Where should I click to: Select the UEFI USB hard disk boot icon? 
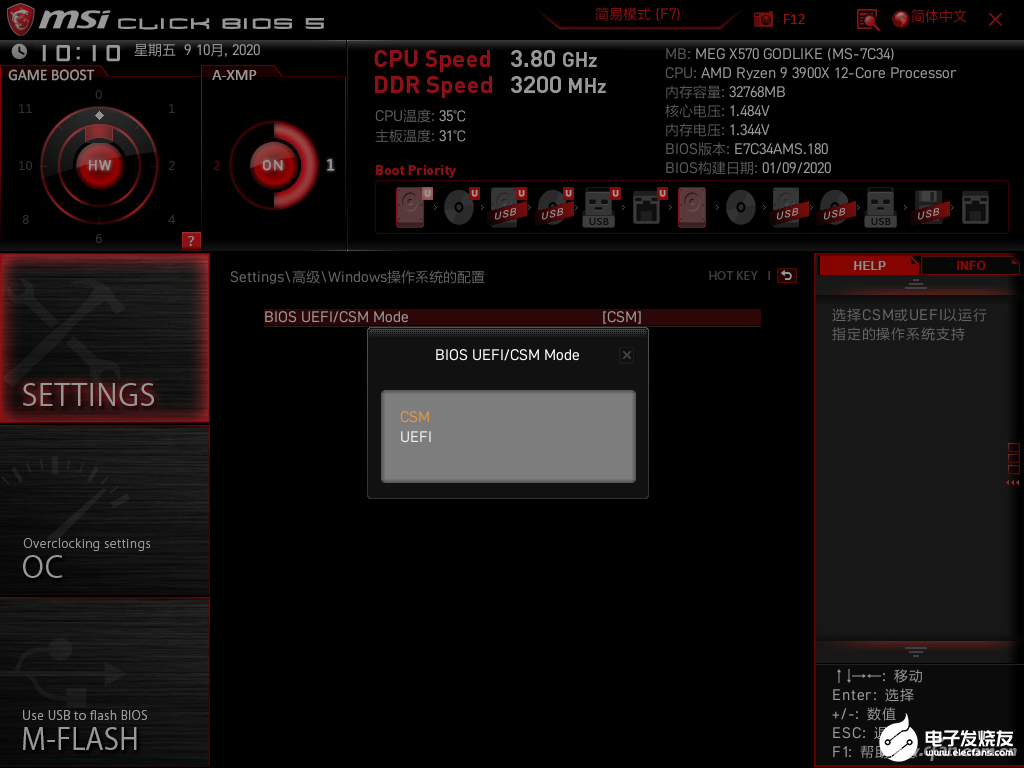point(507,207)
